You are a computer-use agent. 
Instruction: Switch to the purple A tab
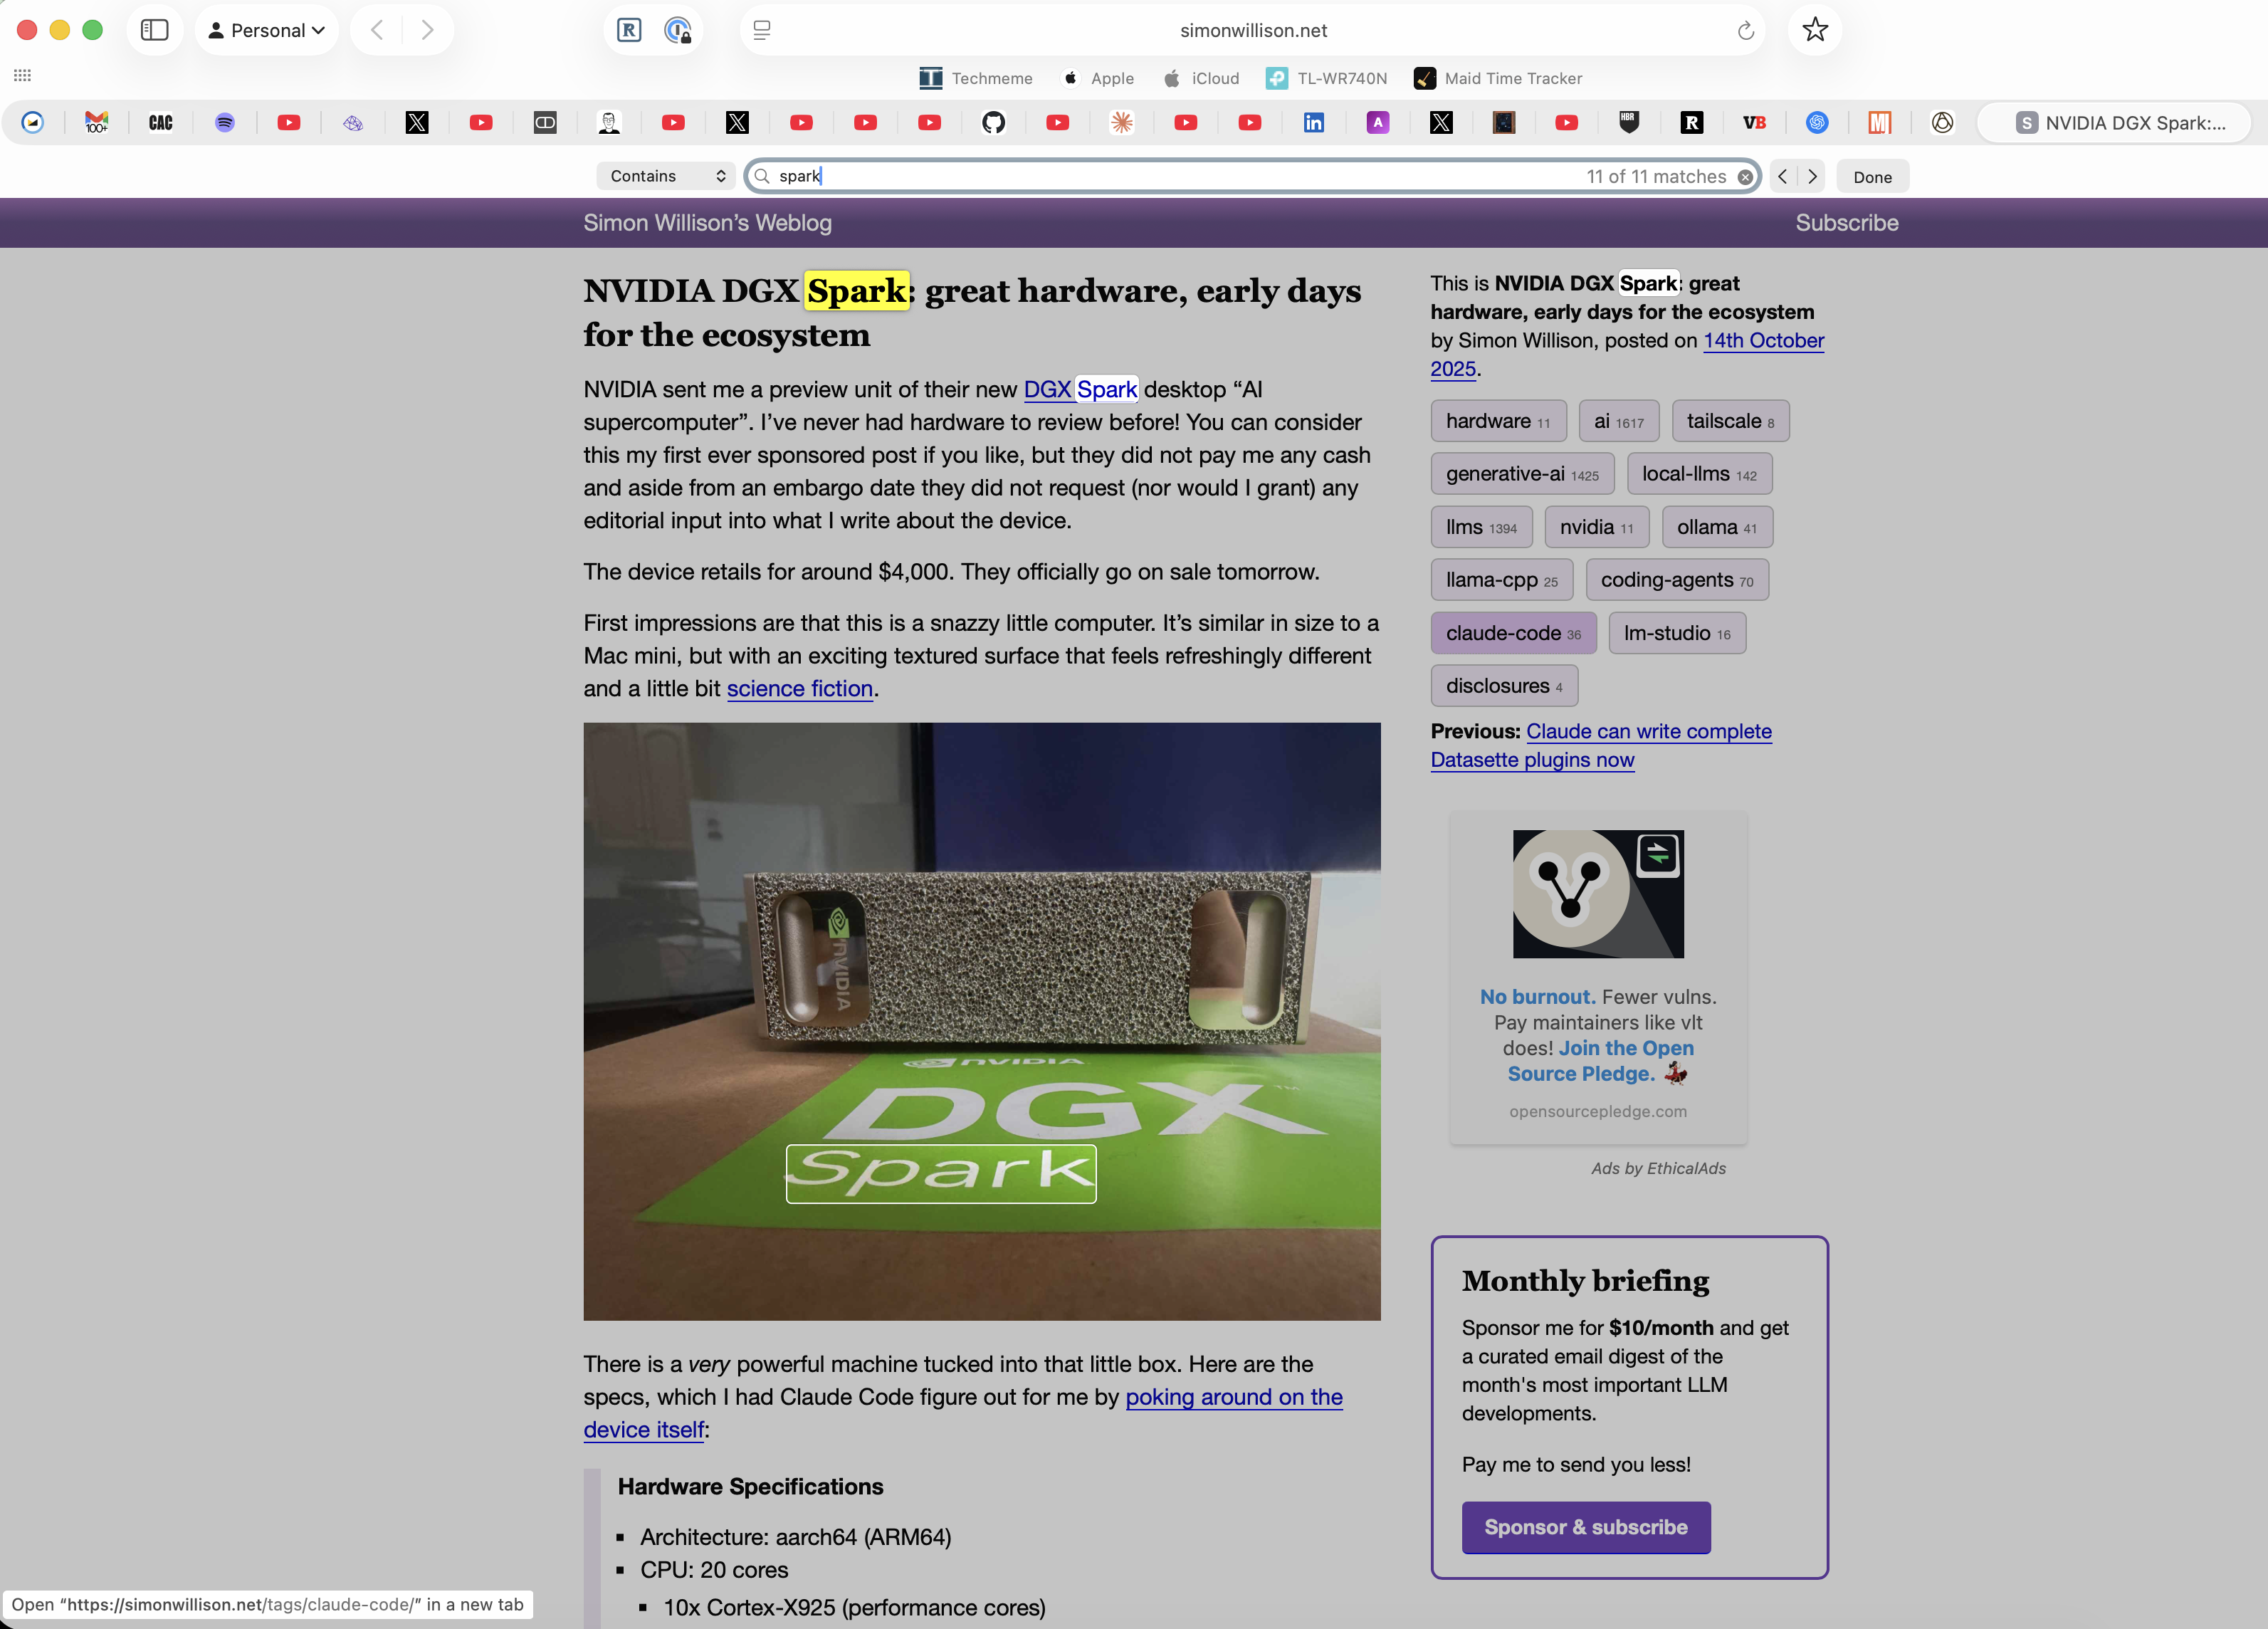click(x=1378, y=122)
